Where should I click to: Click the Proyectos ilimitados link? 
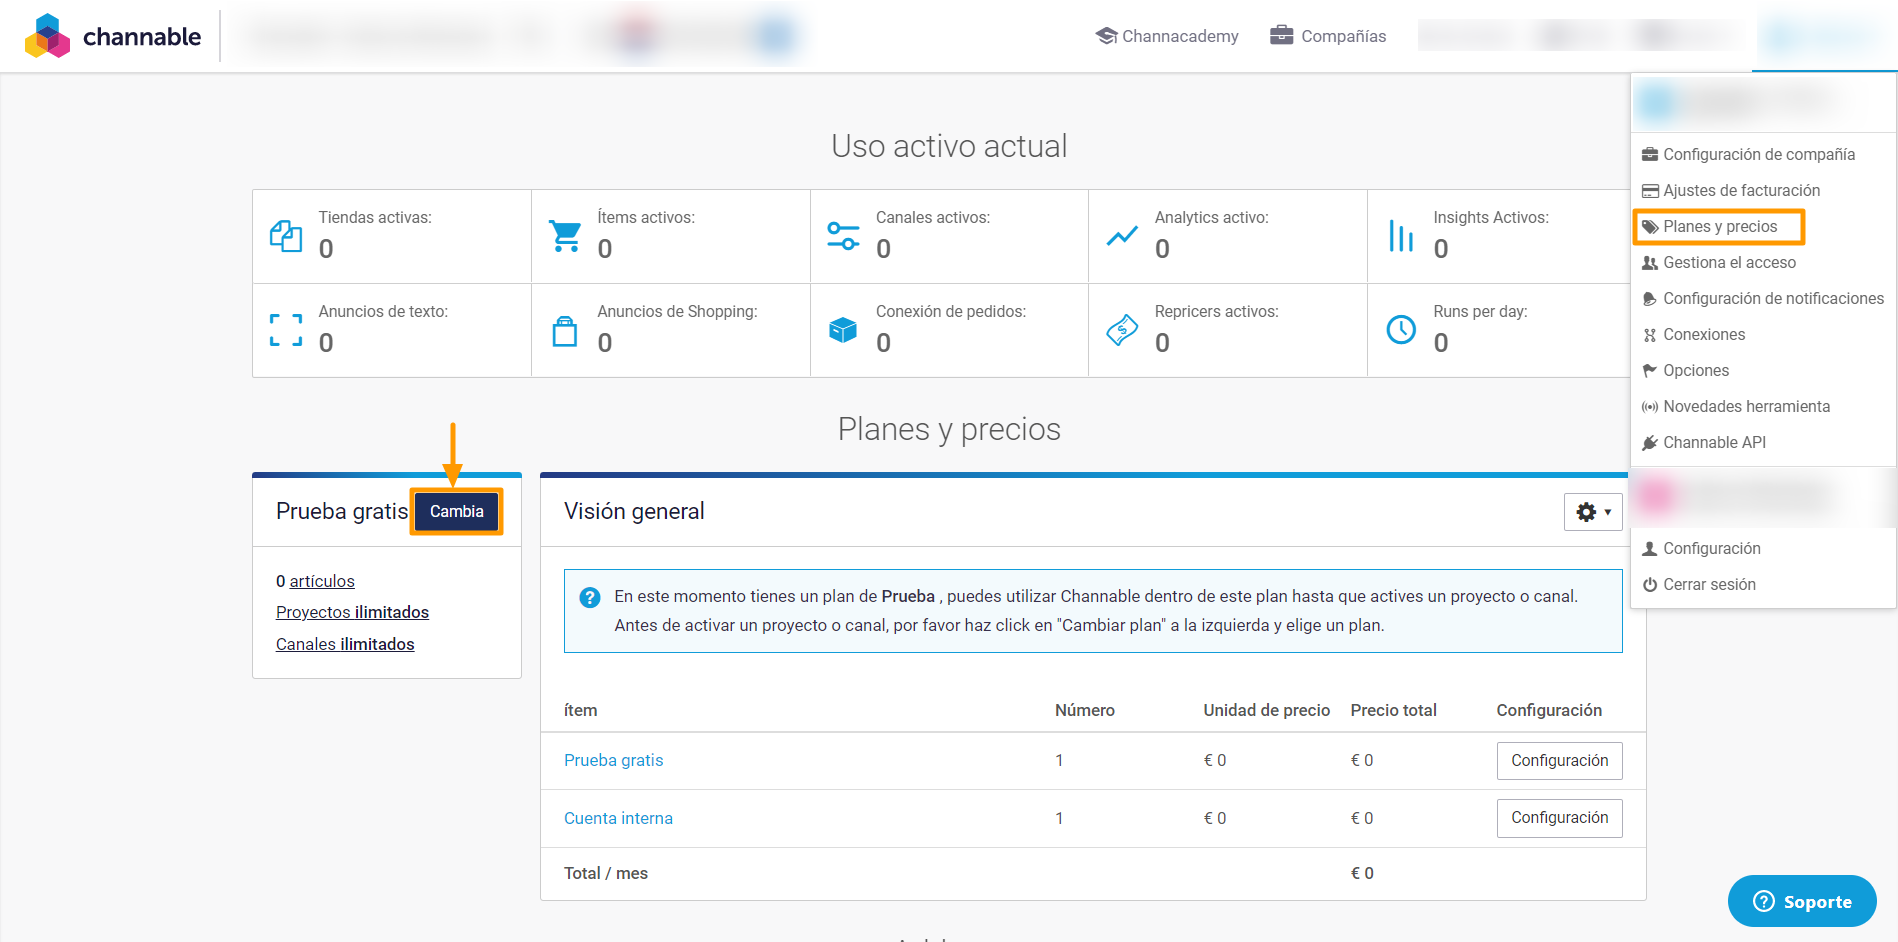pyautogui.click(x=352, y=612)
